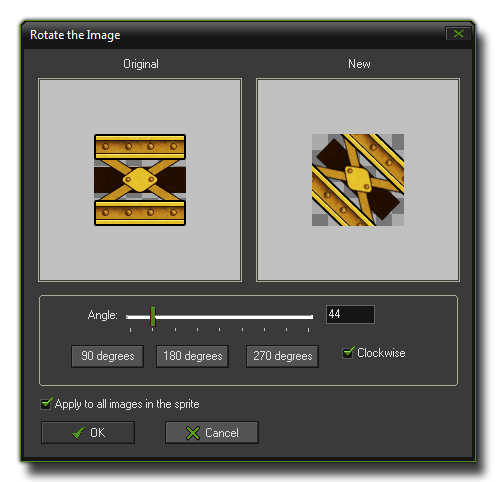Image resolution: width=496 pixels, height=482 pixels.
Task: Click the Clockwise label text
Action: click(381, 353)
